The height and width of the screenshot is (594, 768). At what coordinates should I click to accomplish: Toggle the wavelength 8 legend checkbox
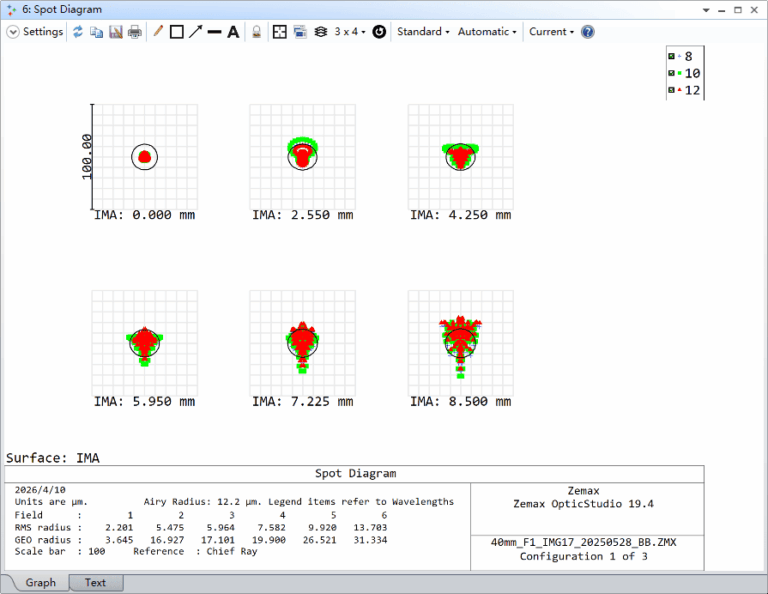(671, 57)
